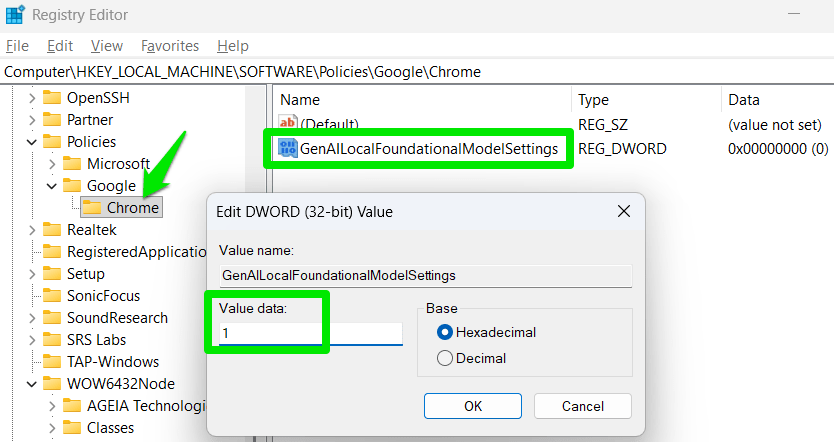Expand the AGEIA Technologies key
This screenshot has height=442, width=834.
[52, 406]
